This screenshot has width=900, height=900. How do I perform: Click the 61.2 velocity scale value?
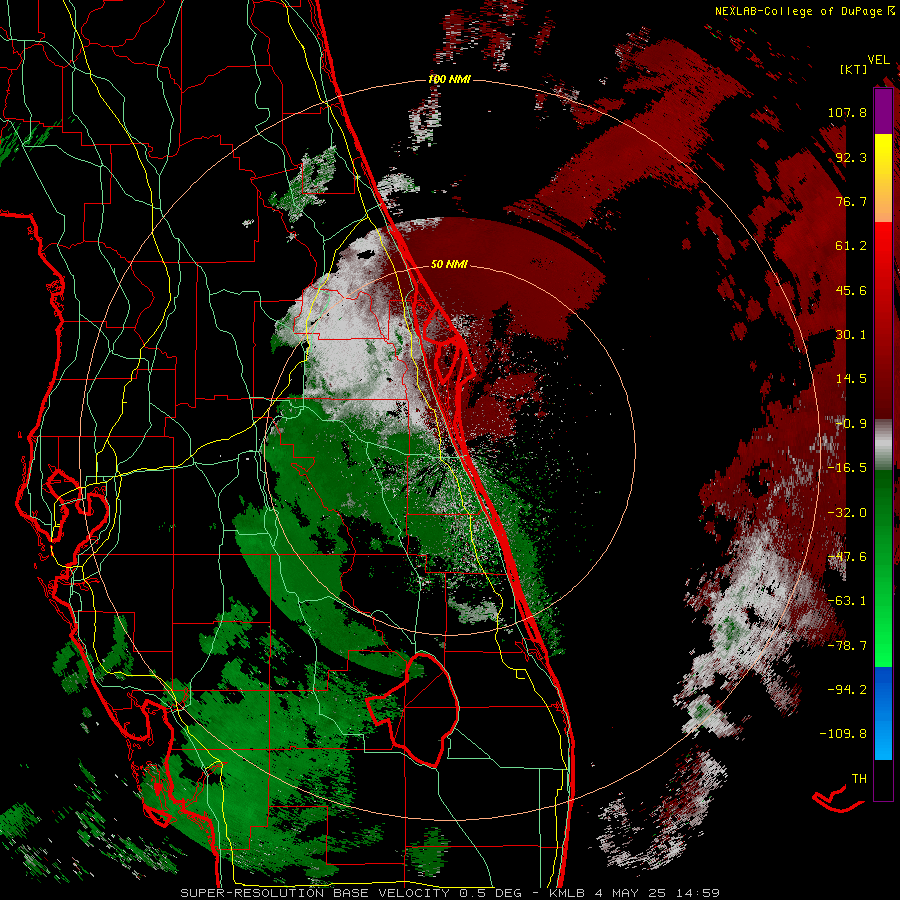click(x=851, y=246)
